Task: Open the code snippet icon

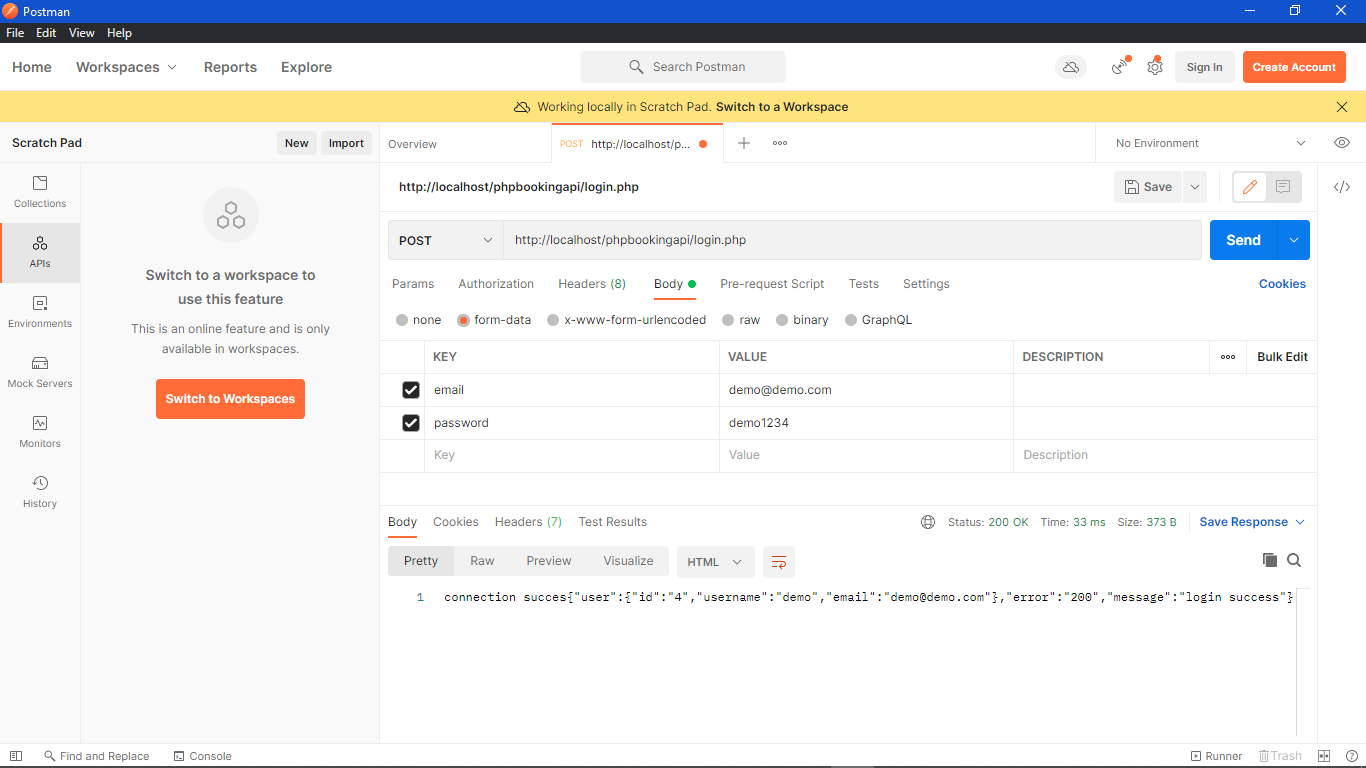Action: pyautogui.click(x=1342, y=187)
